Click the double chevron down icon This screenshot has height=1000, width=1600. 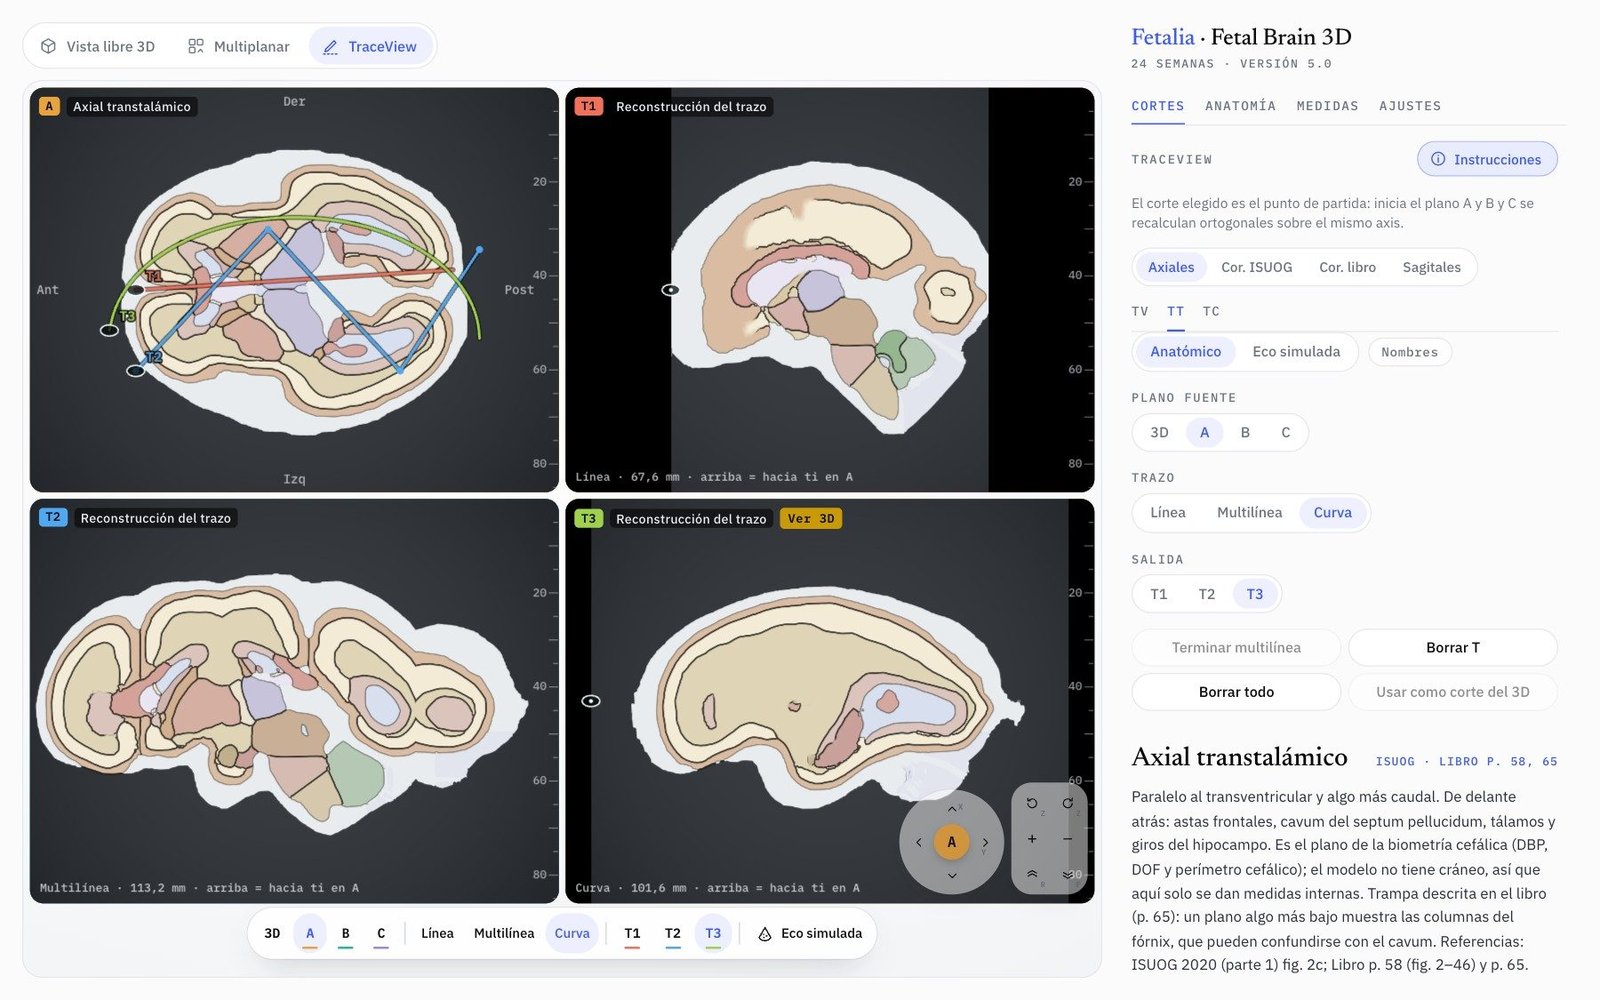[x=1067, y=874]
